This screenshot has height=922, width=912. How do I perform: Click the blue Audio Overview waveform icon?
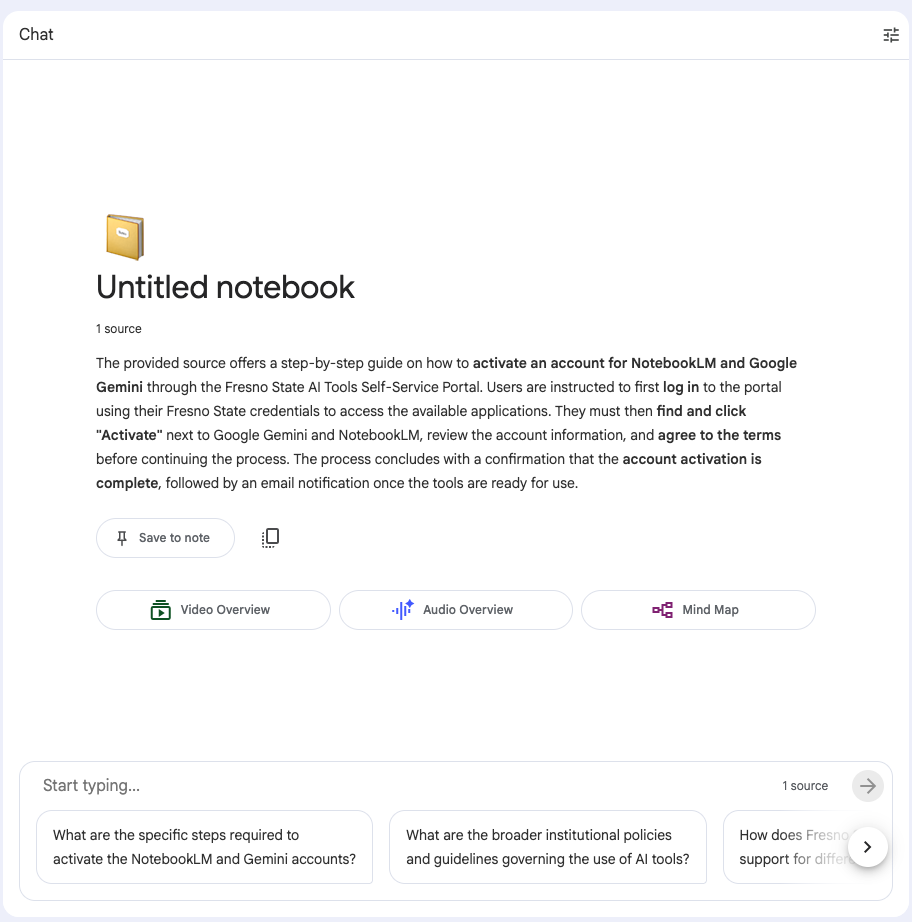[403, 610]
